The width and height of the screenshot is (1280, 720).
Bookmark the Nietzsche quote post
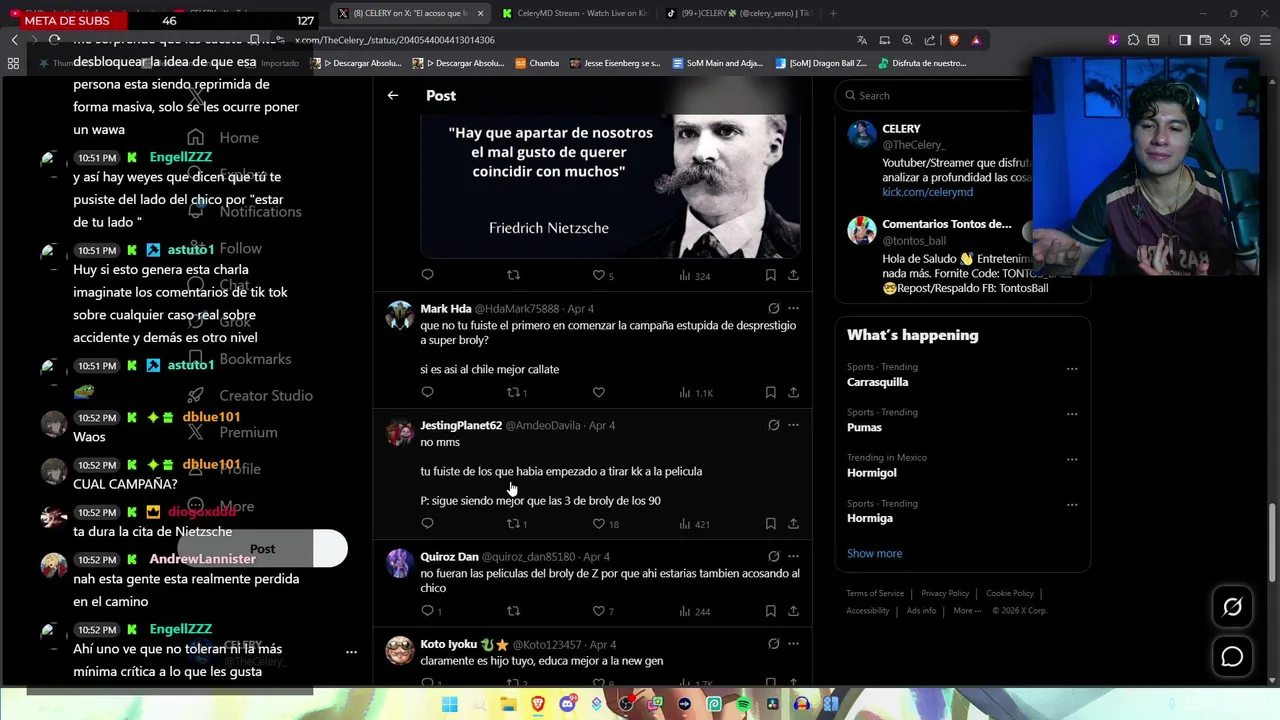click(x=770, y=275)
